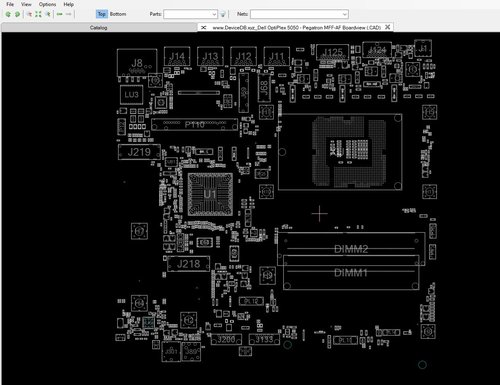Viewport: 500px width, 385px height.
Task: Select connector J1 at top right
Action: 423,48
